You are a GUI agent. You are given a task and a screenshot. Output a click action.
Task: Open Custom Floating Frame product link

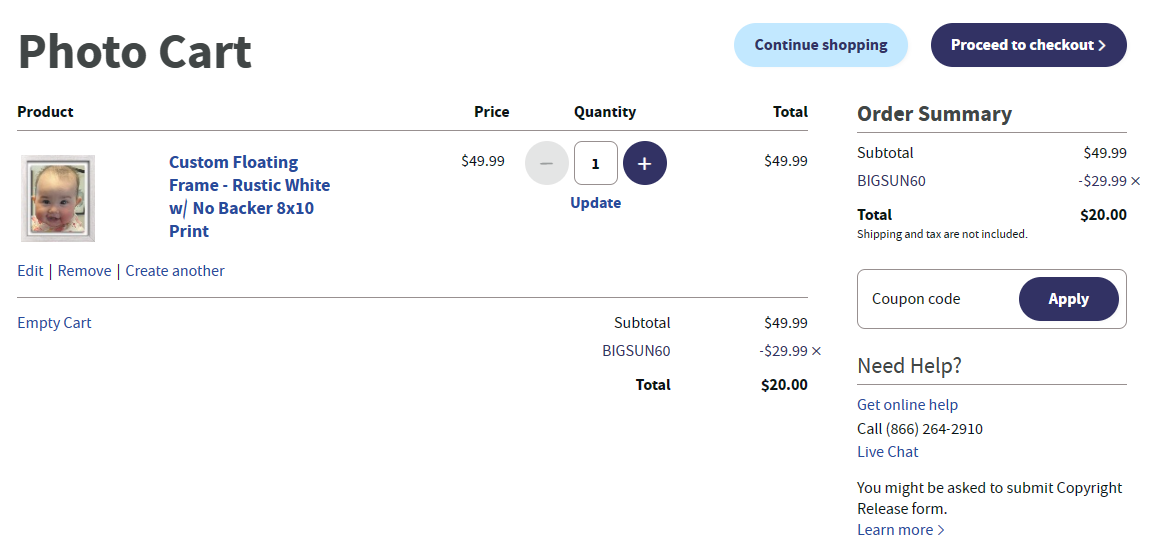[x=249, y=196]
